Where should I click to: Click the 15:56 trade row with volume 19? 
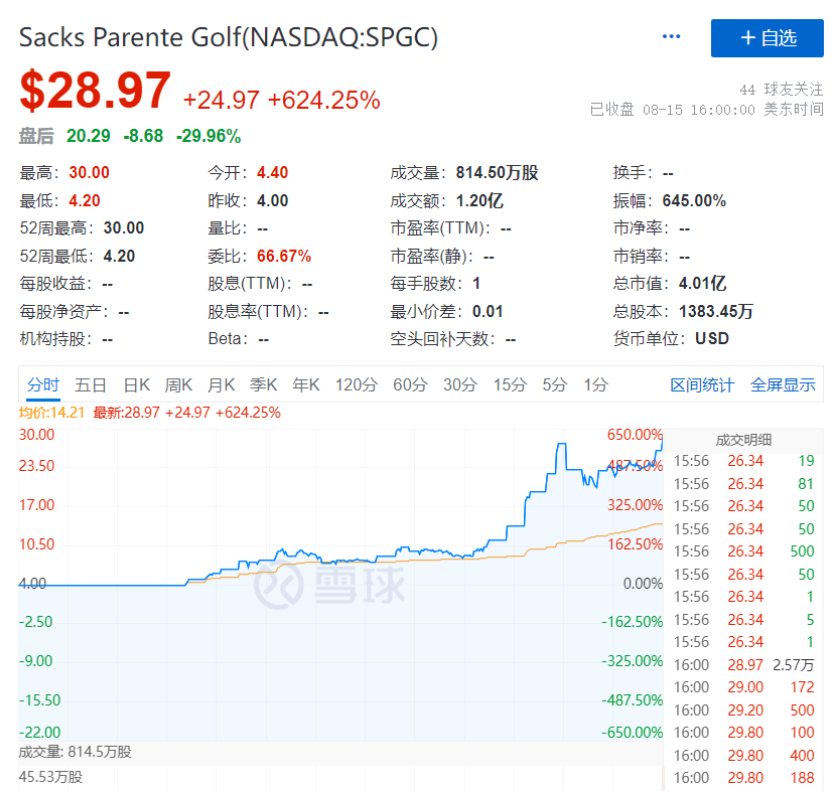[x=744, y=461]
